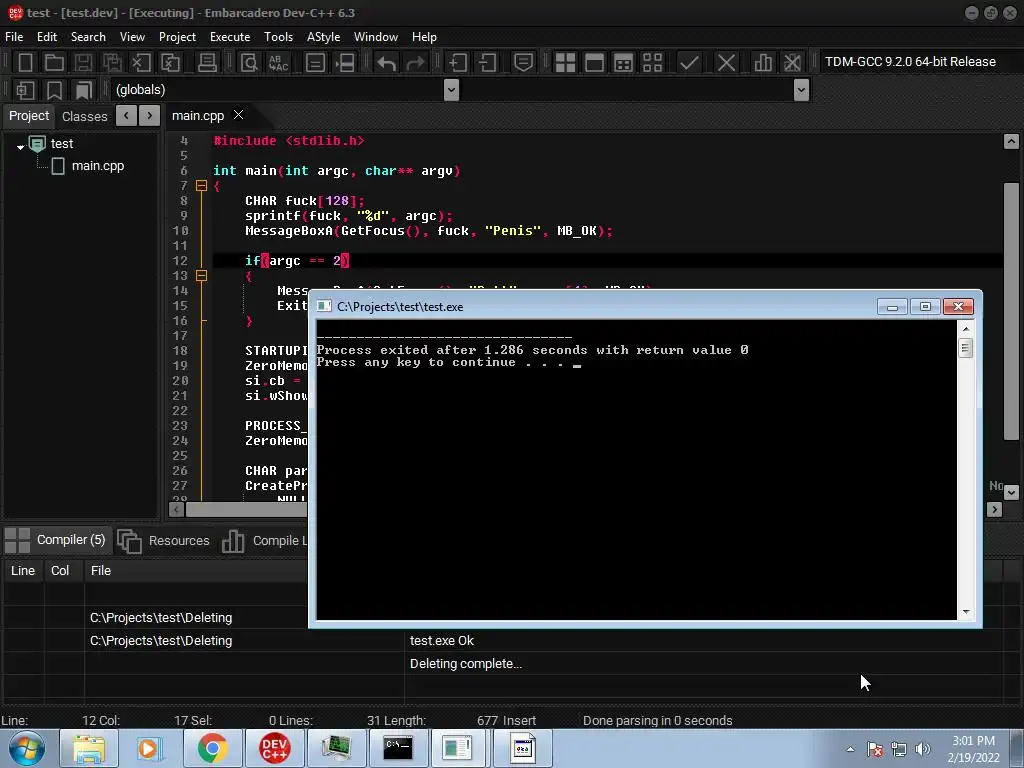Click the Goto Bookmarks icon
This screenshot has width=1024, height=768.
click(x=84, y=90)
